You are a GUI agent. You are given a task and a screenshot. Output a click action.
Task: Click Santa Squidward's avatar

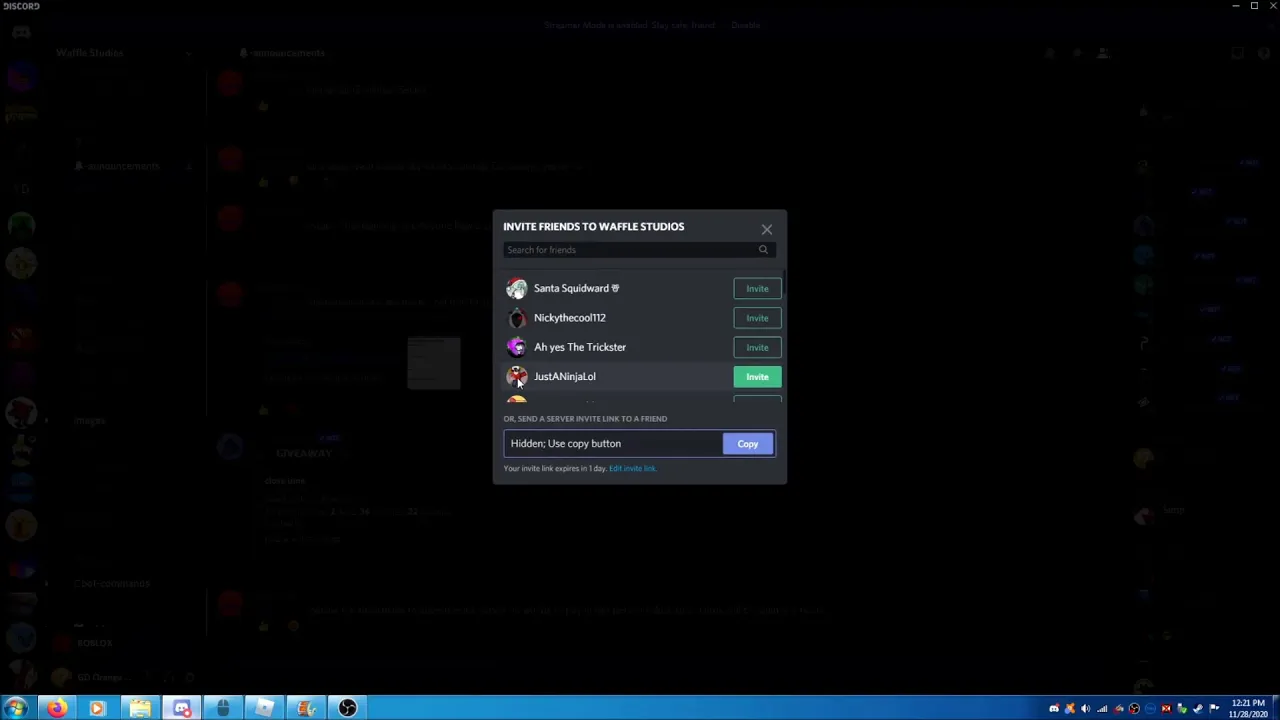click(516, 289)
